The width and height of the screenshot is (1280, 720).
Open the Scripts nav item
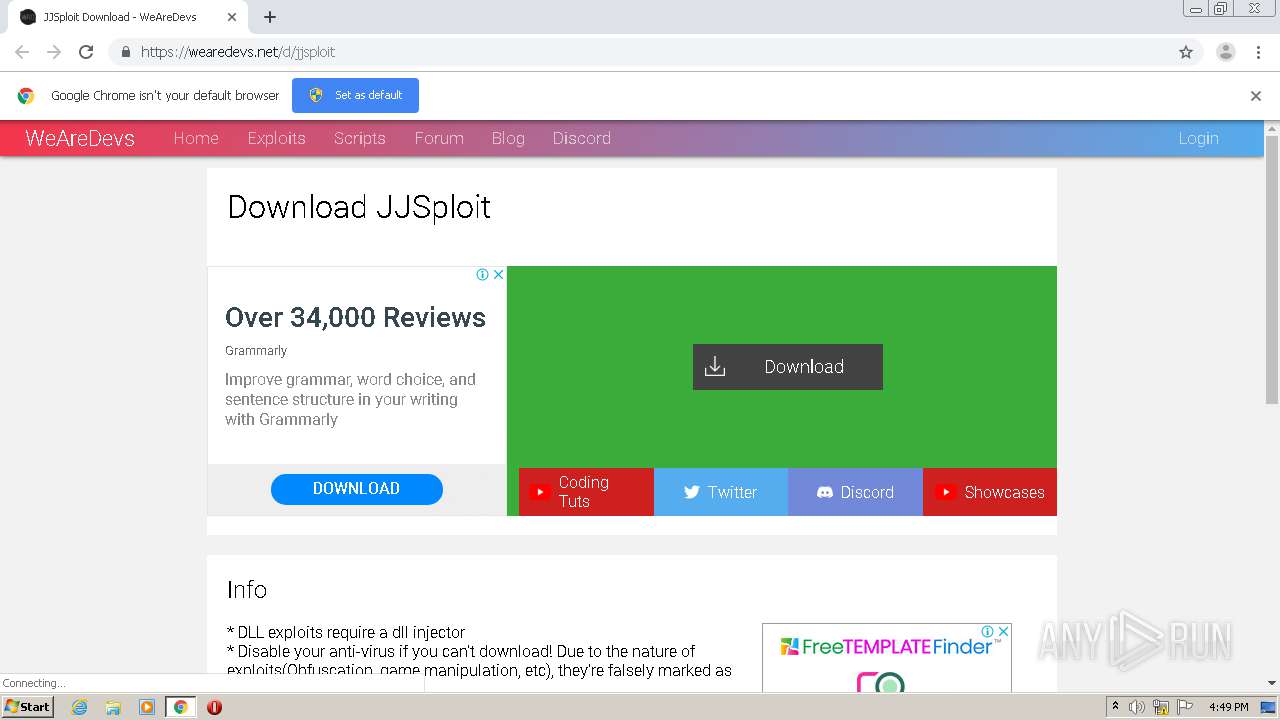pos(360,138)
